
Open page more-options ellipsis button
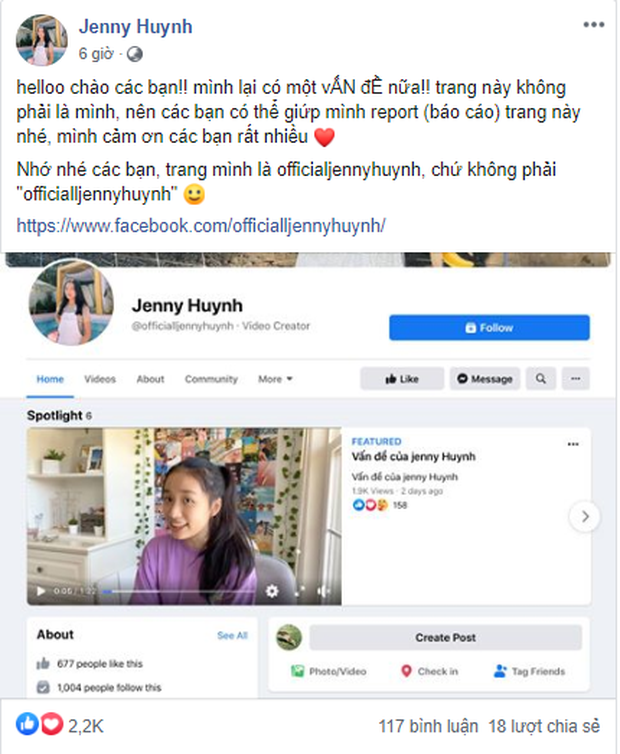pos(575,378)
